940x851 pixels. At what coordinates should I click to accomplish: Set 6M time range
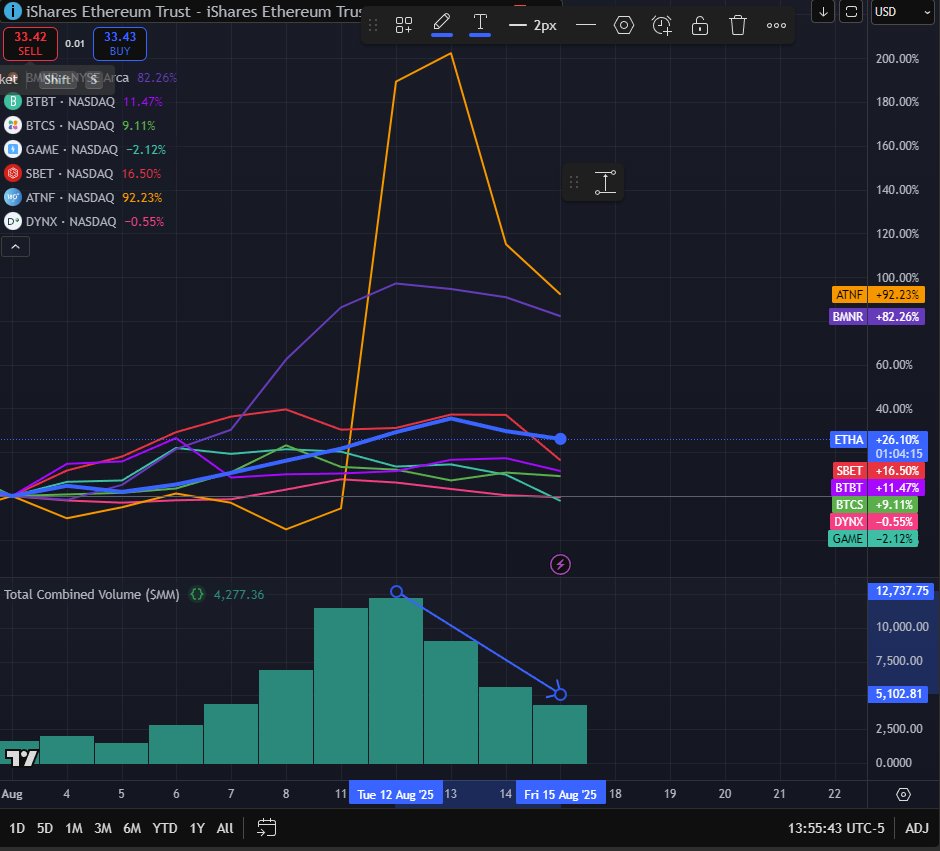pos(132,828)
